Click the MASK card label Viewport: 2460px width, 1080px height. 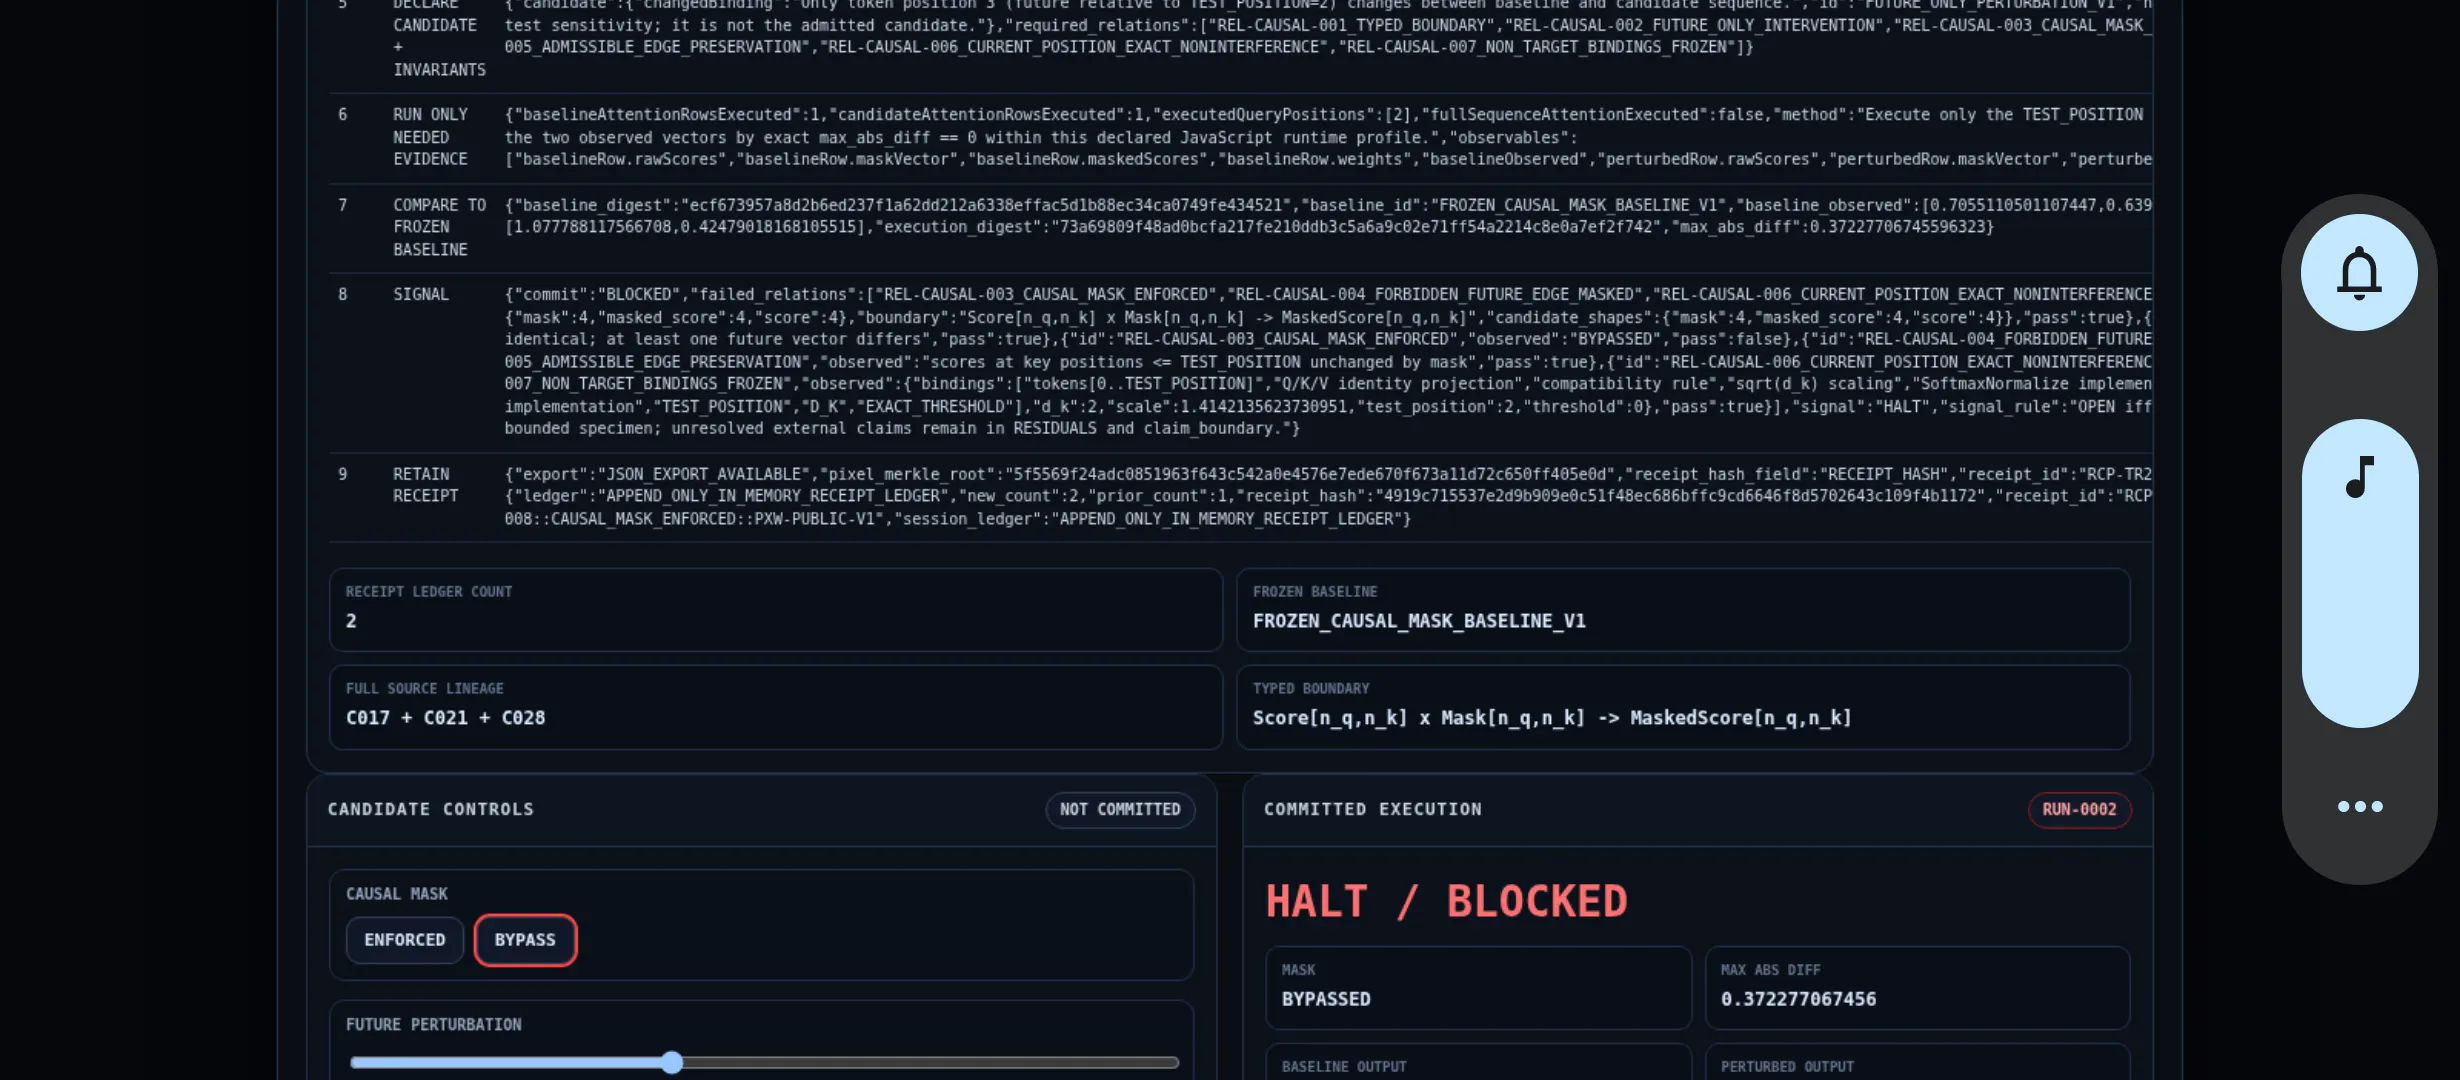(x=1298, y=970)
